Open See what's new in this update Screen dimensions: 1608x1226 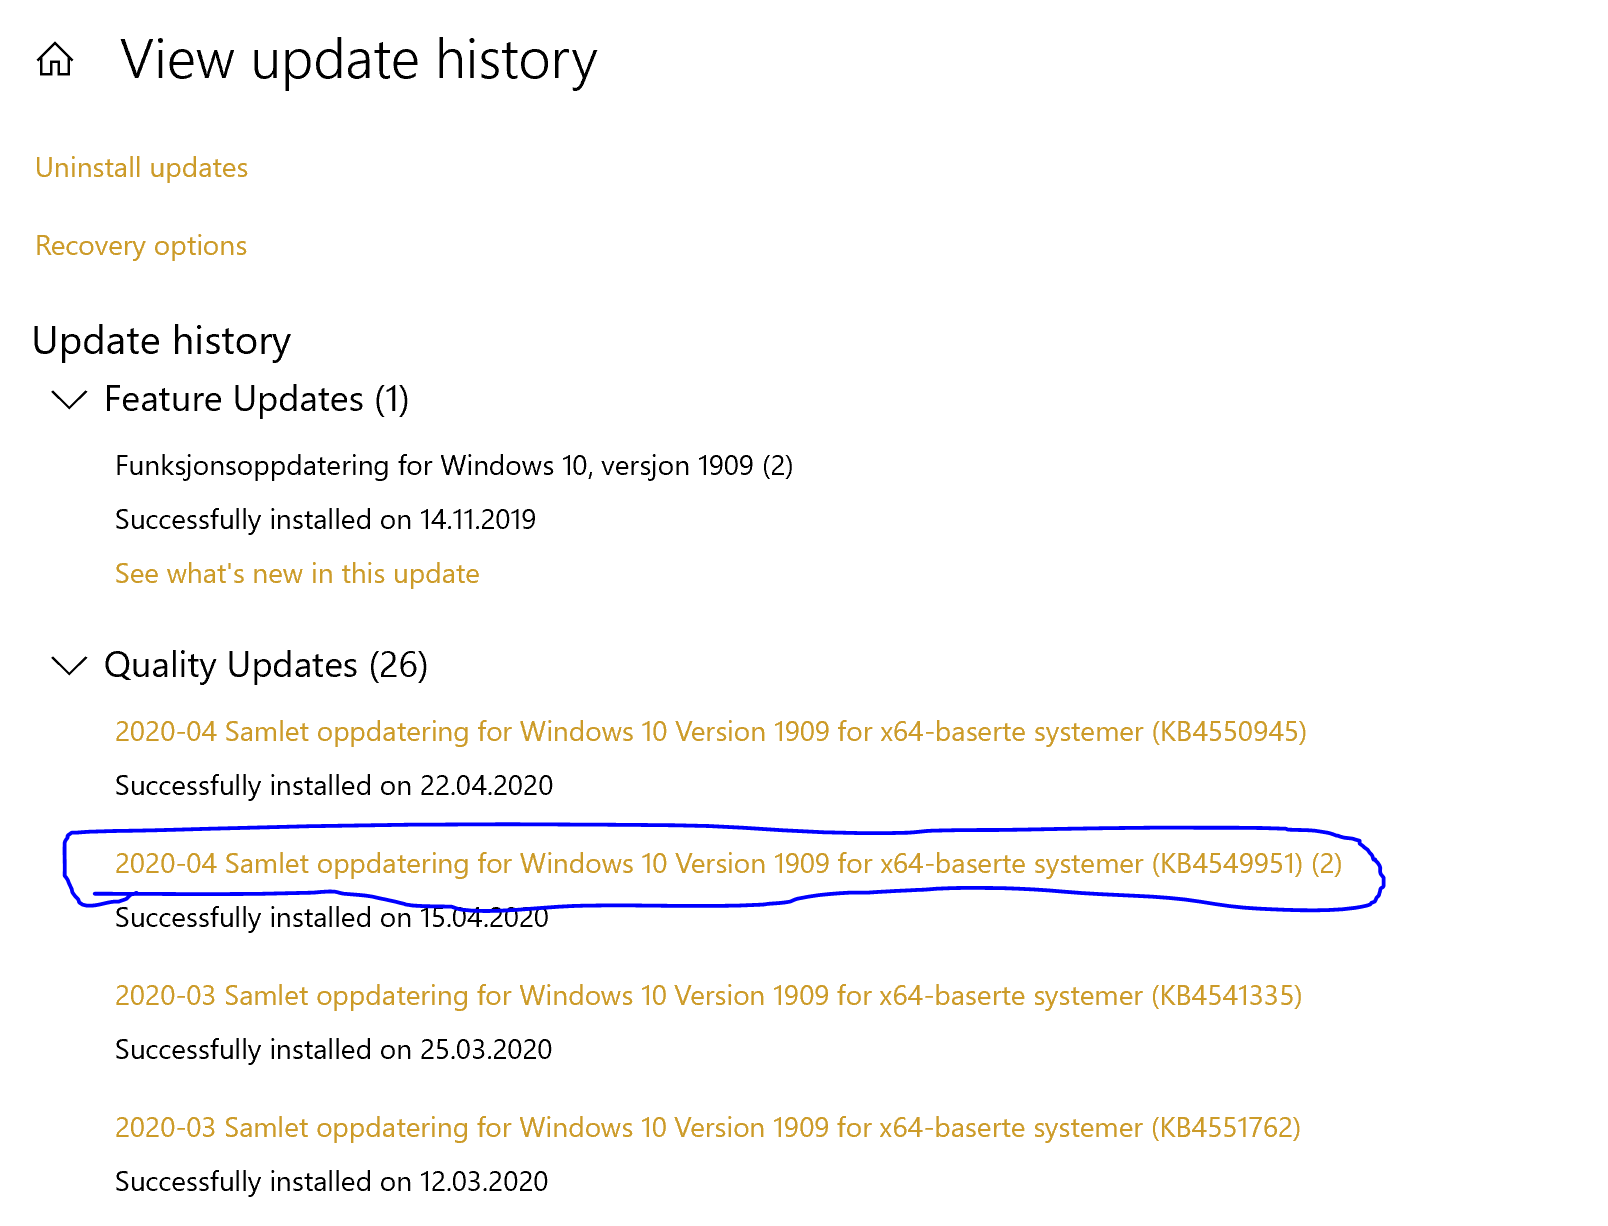[x=297, y=574]
